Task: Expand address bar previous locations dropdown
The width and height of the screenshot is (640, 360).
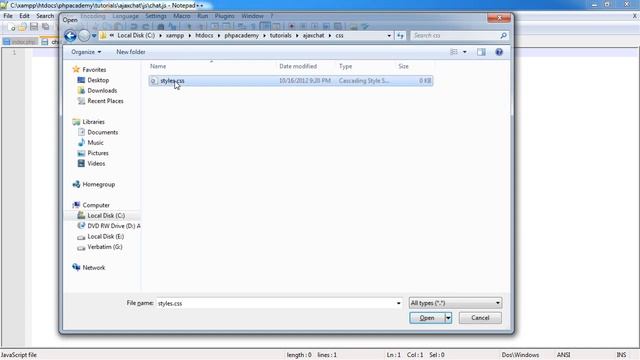Action: point(389,36)
